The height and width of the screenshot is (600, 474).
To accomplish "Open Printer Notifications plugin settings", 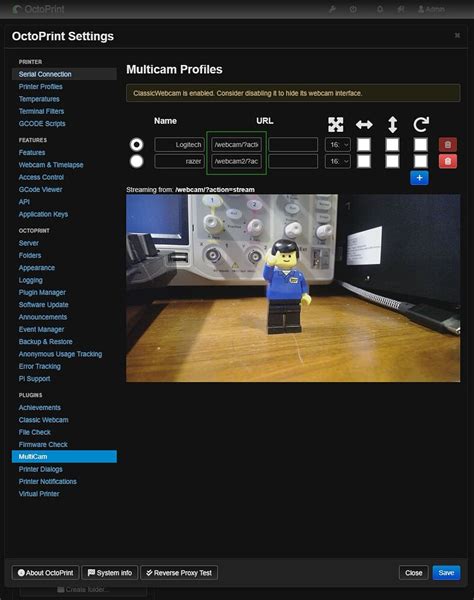I will coord(47,481).
